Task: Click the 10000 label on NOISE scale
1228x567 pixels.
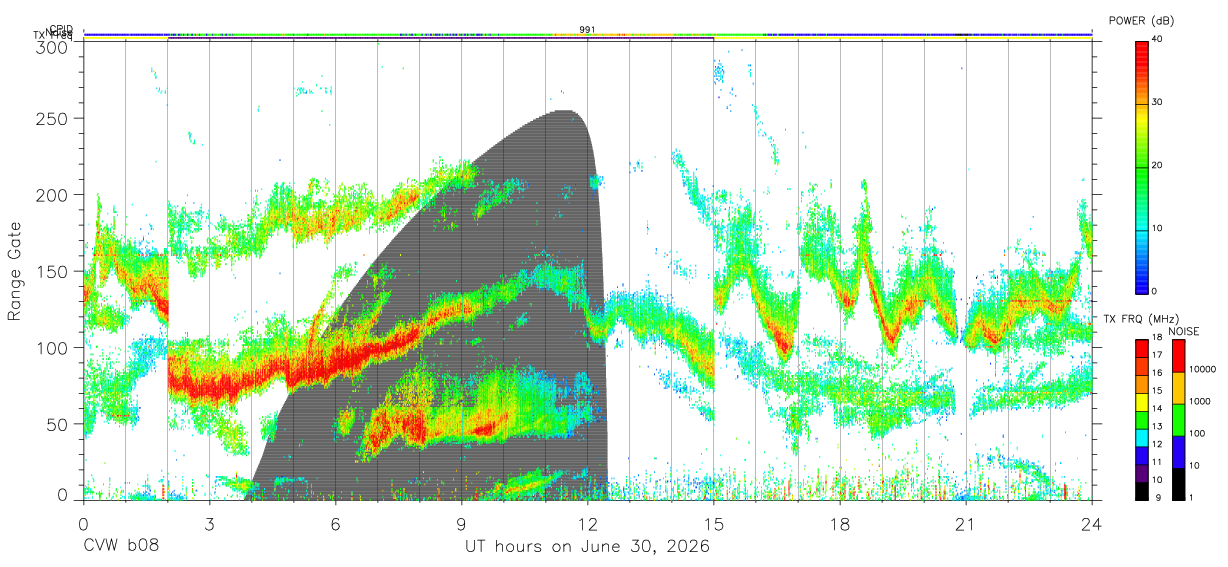Action: 1202,369
